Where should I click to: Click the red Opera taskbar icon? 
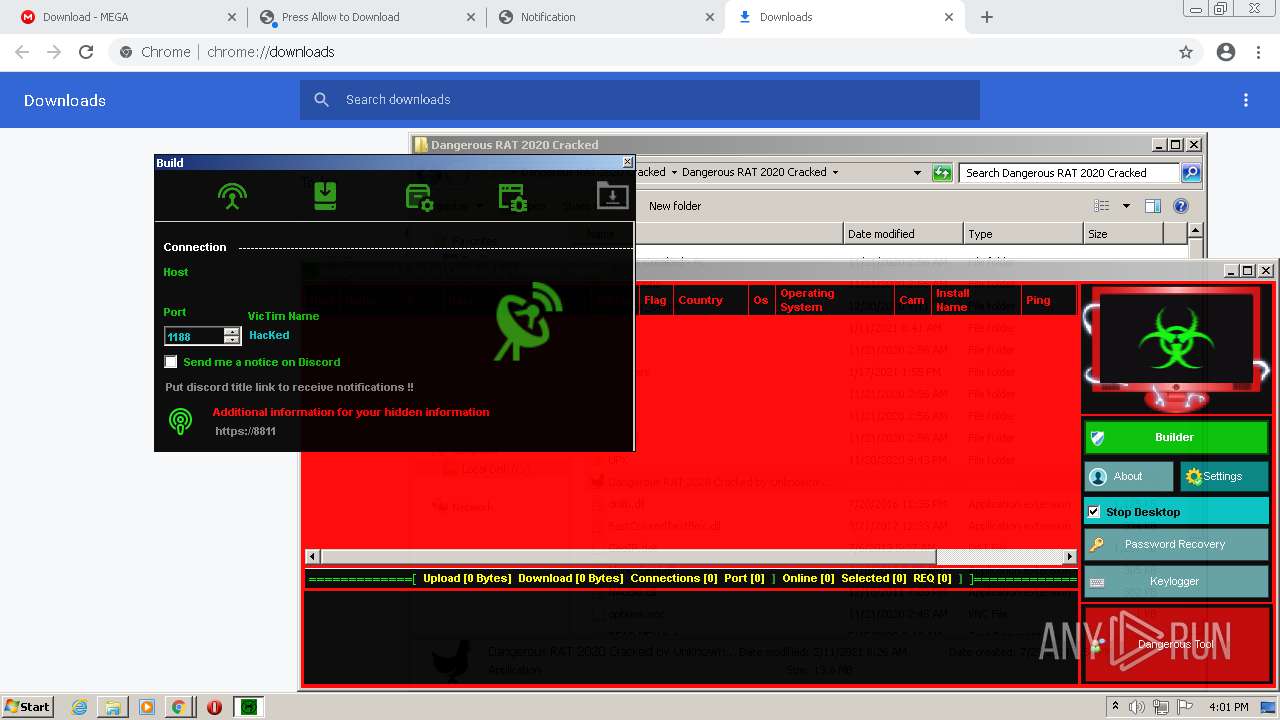click(214, 707)
